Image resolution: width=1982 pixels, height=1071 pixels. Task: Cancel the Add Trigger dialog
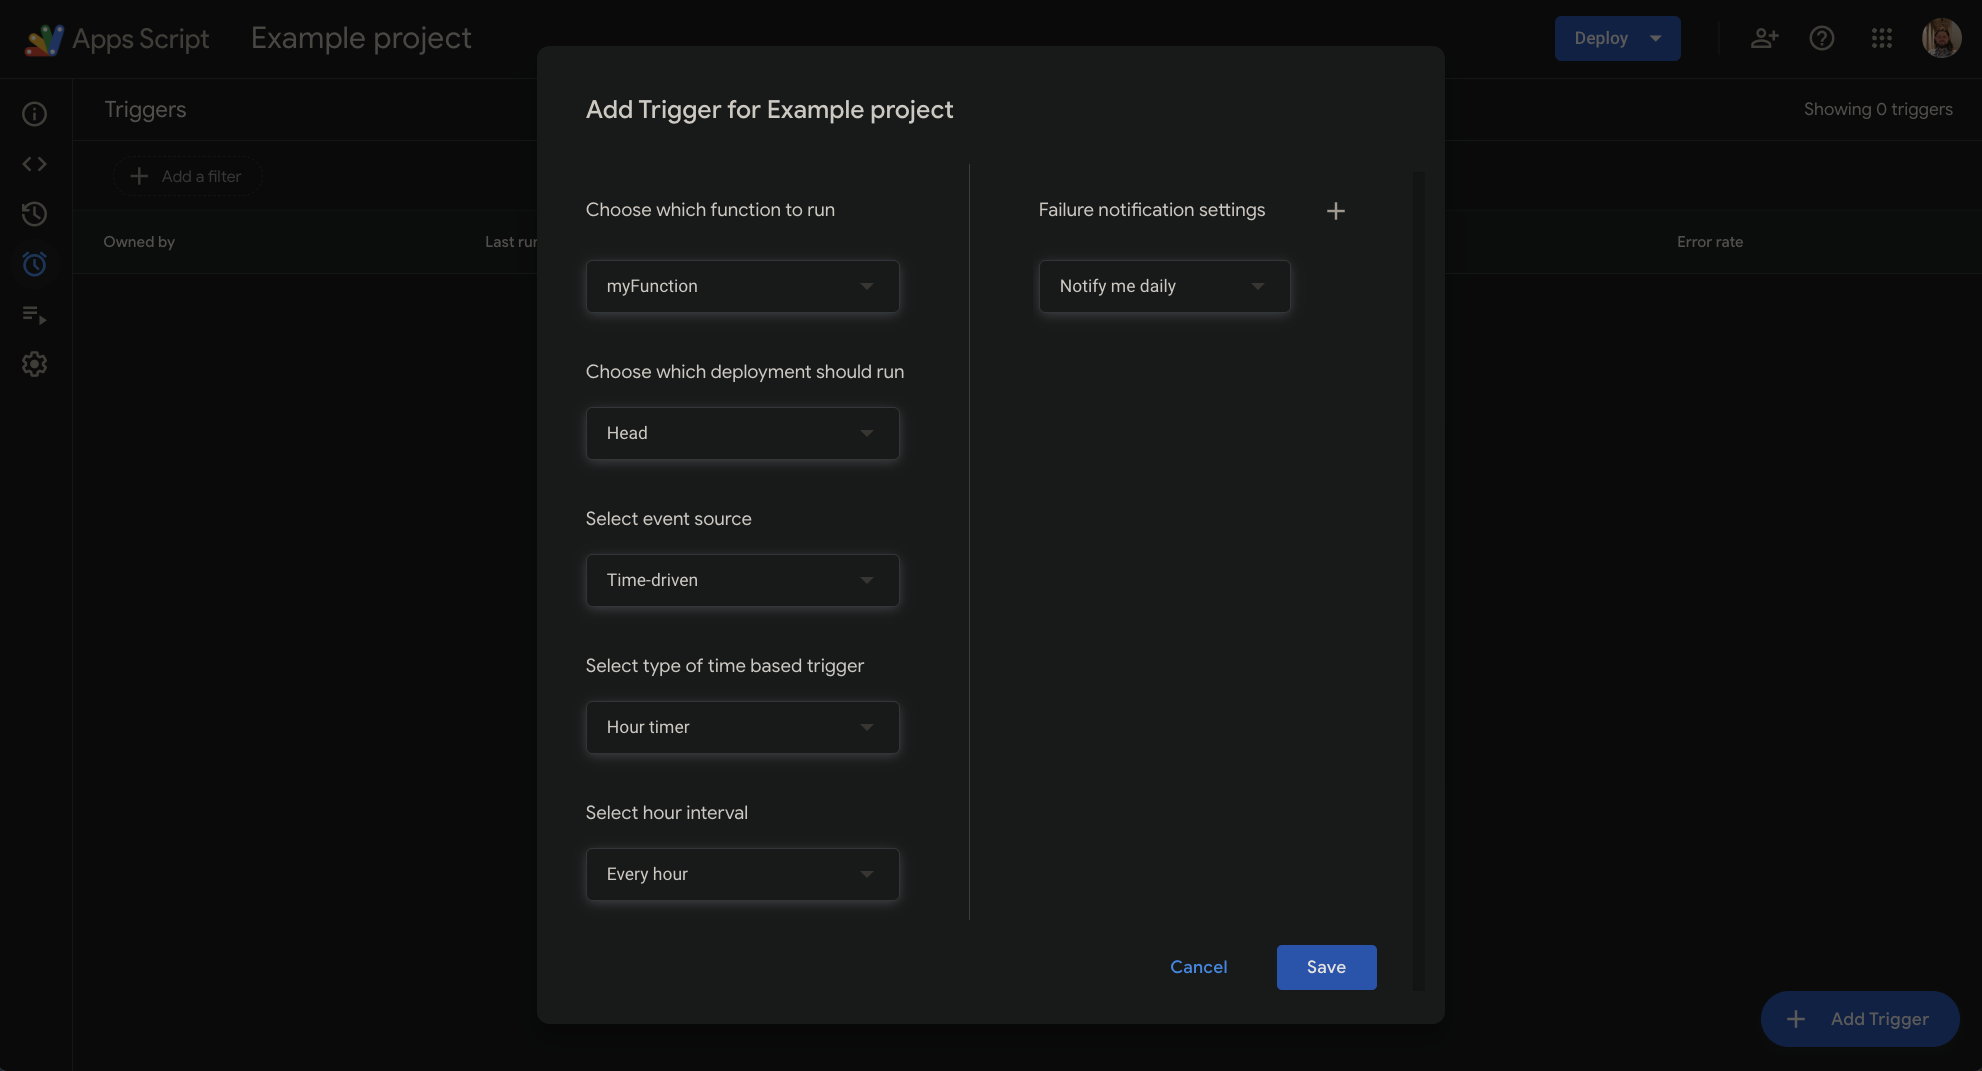(x=1198, y=967)
